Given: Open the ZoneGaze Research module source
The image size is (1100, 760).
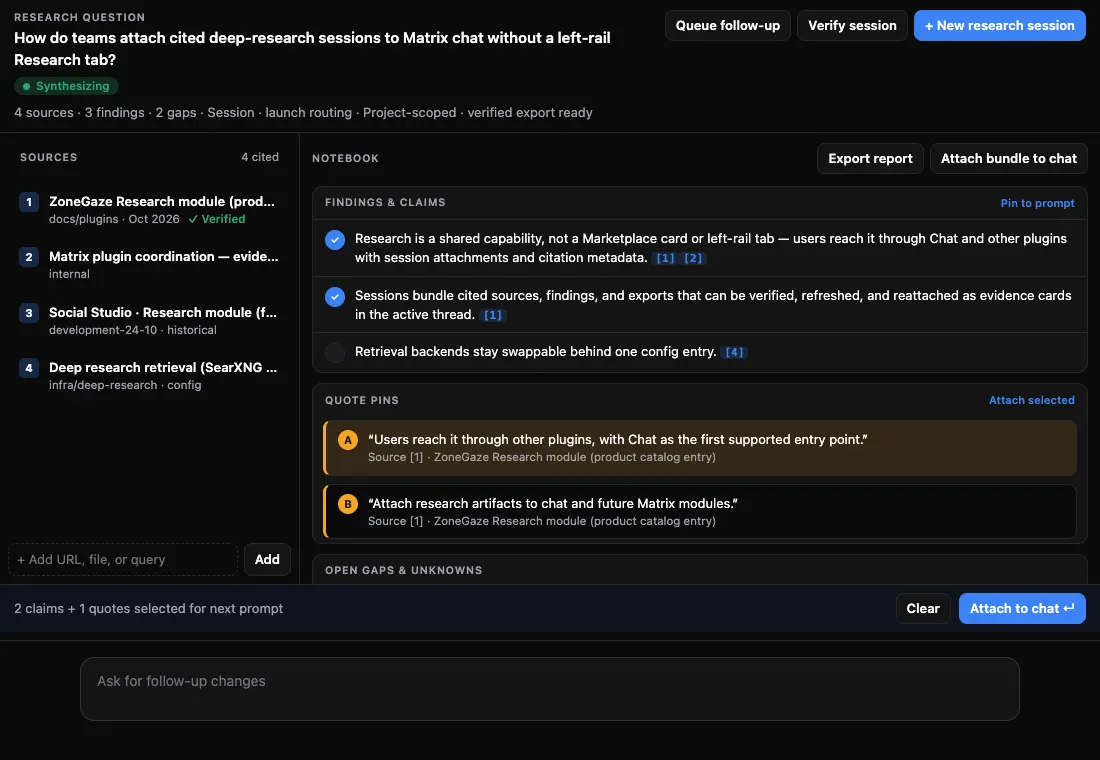Looking at the screenshot, I should coord(149,209).
